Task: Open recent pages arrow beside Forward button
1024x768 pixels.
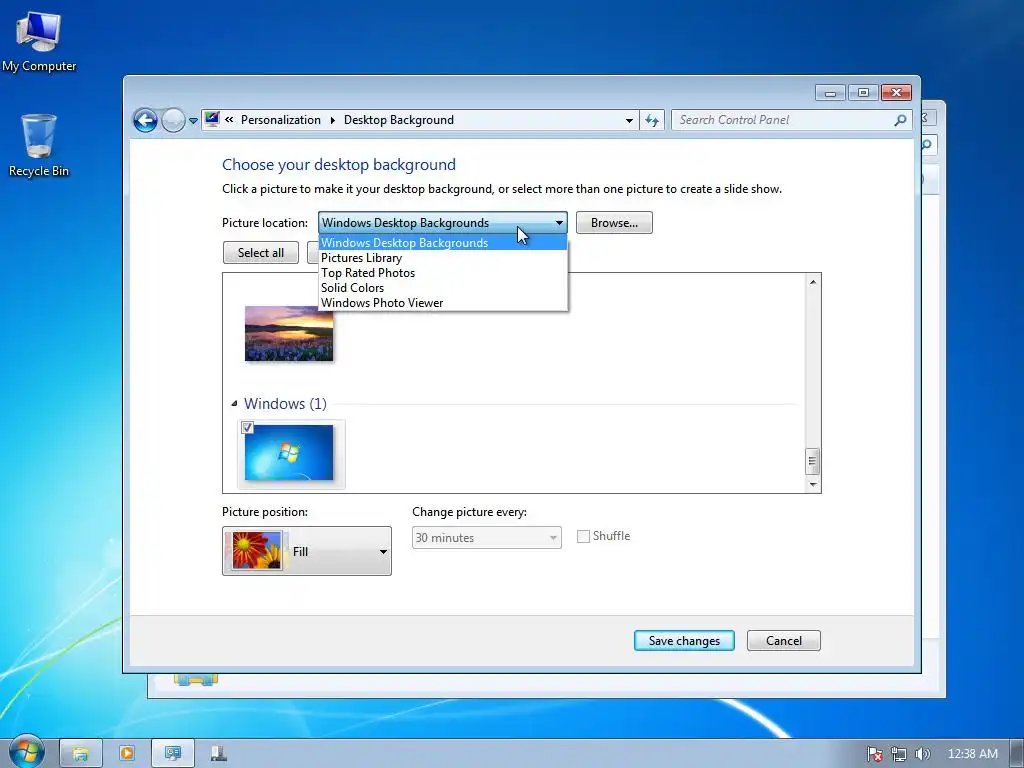Action: click(x=193, y=121)
